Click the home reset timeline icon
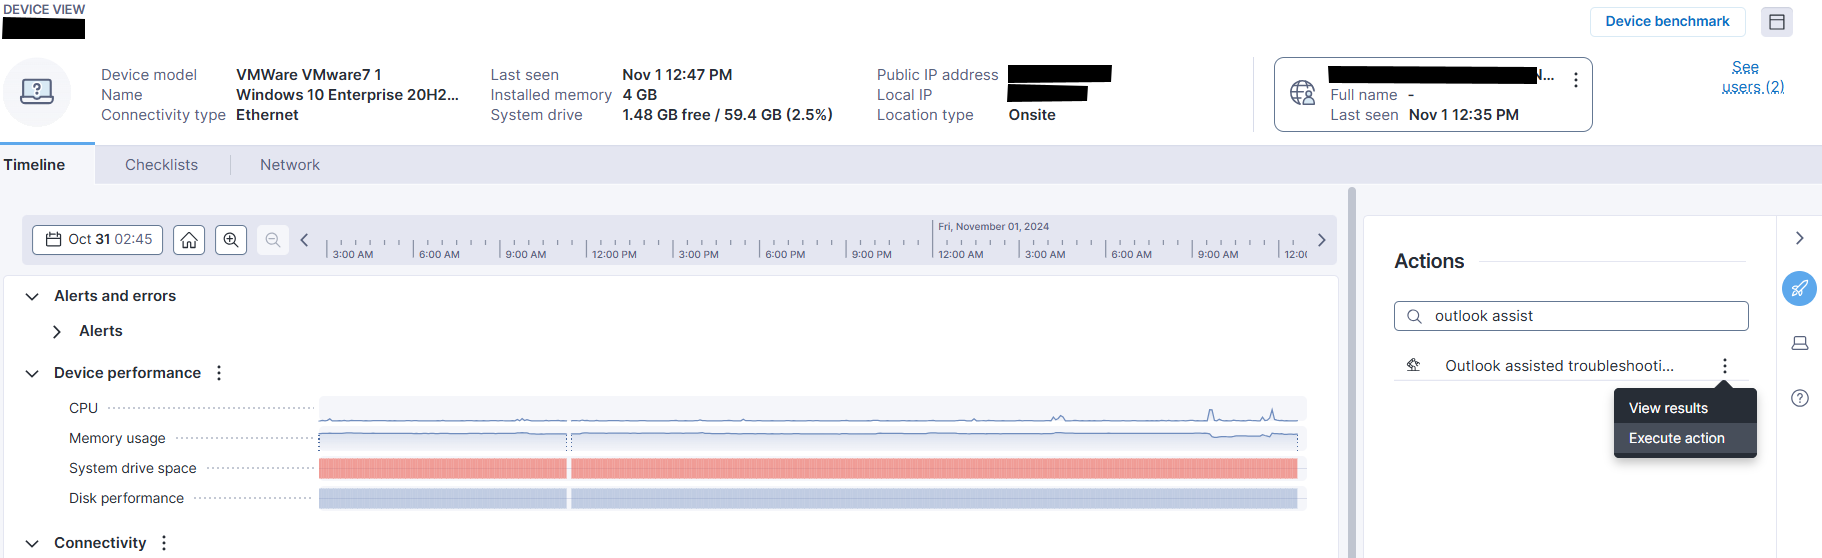The image size is (1822, 558). click(x=189, y=240)
